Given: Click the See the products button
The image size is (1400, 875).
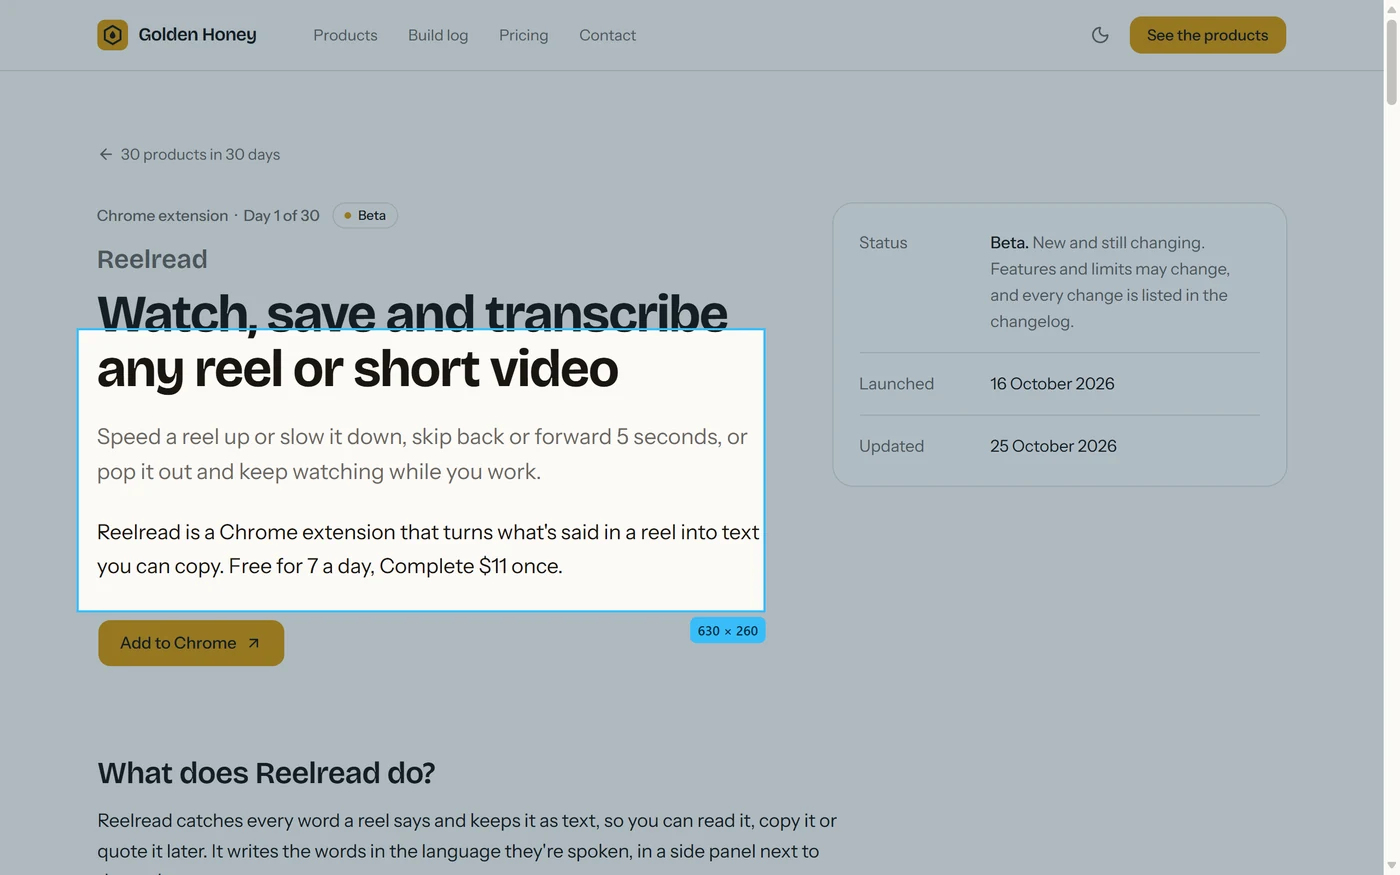Looking at the screenshot, I should [1207, 35].
